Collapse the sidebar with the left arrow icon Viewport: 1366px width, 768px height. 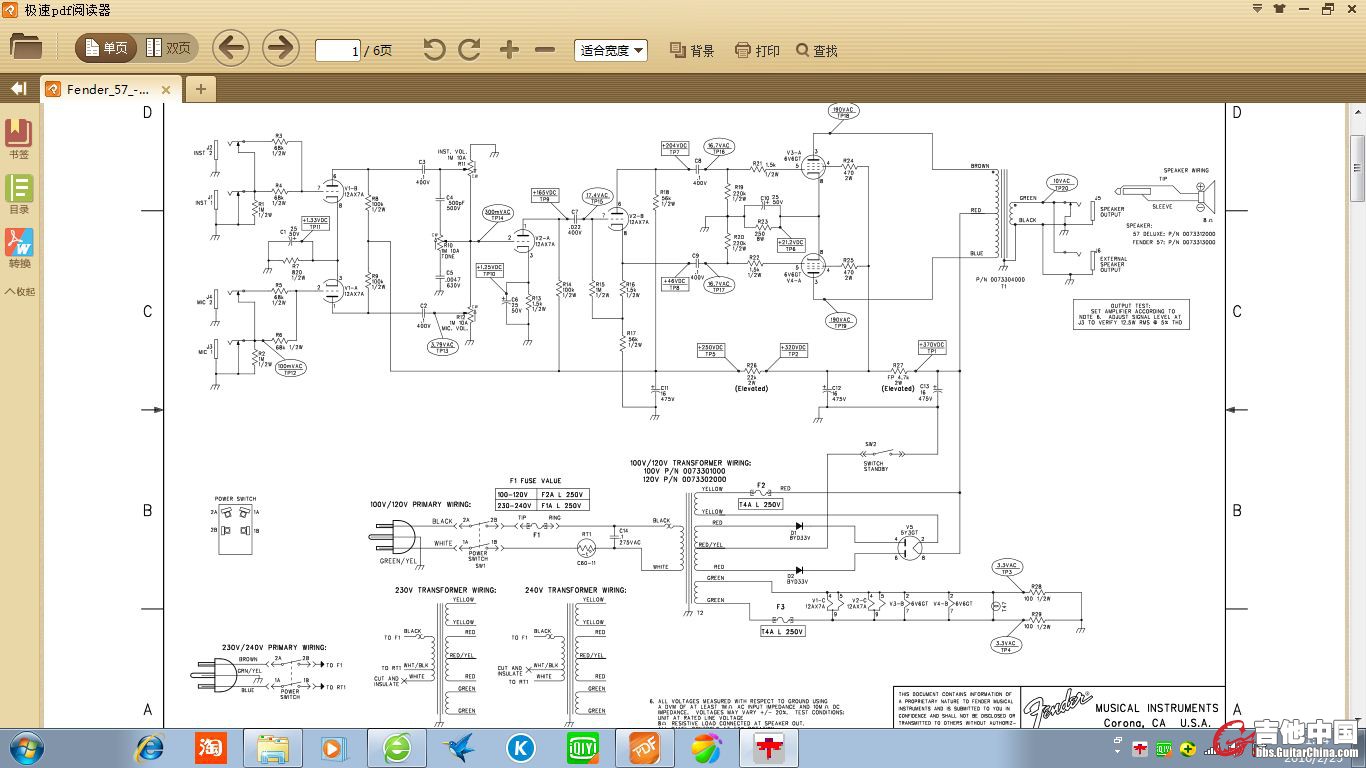[18, 89]
